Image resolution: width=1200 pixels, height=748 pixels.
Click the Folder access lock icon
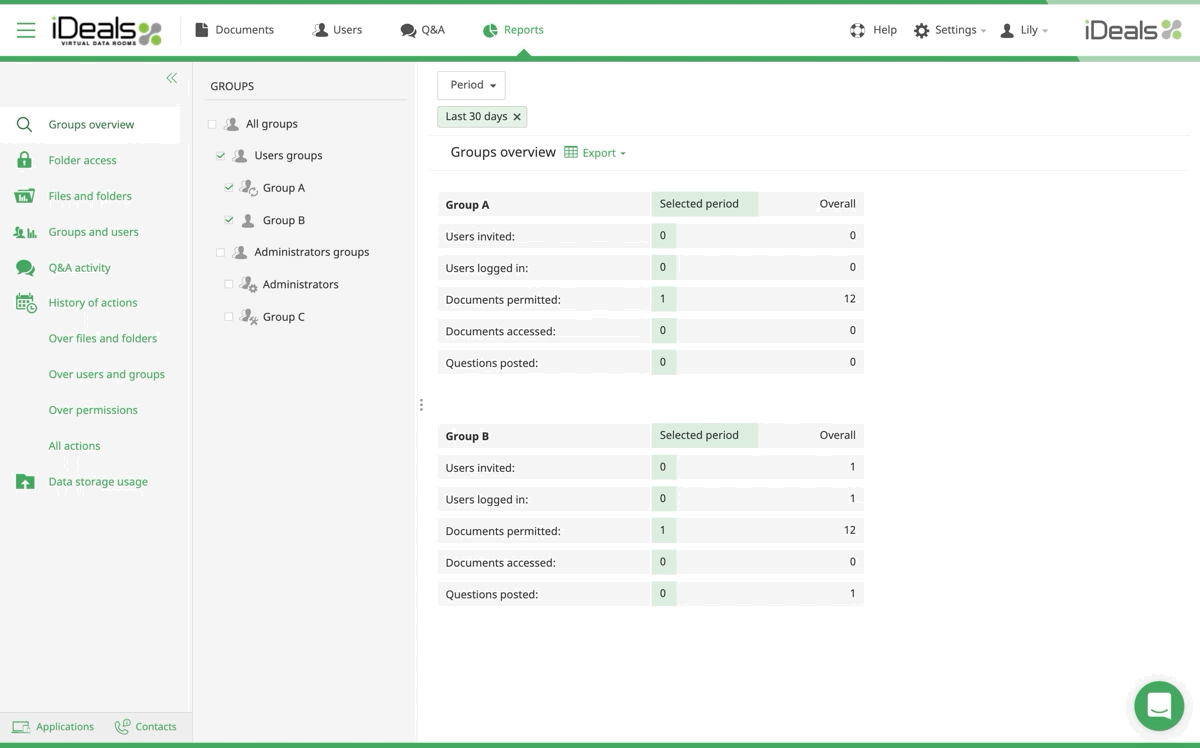tap(24, 160)
